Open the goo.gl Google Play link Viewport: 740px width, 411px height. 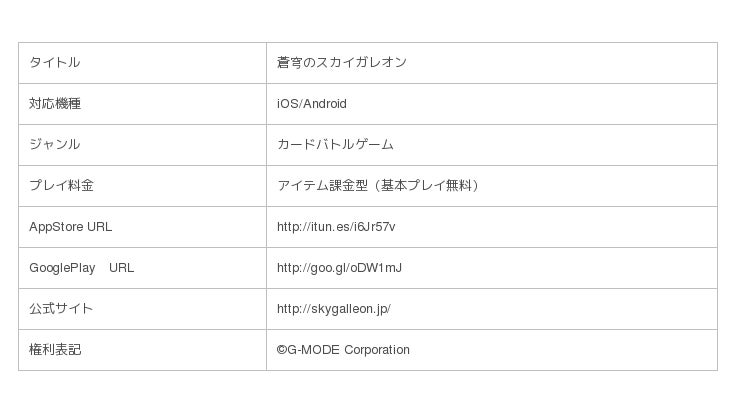tap(339, 268)
